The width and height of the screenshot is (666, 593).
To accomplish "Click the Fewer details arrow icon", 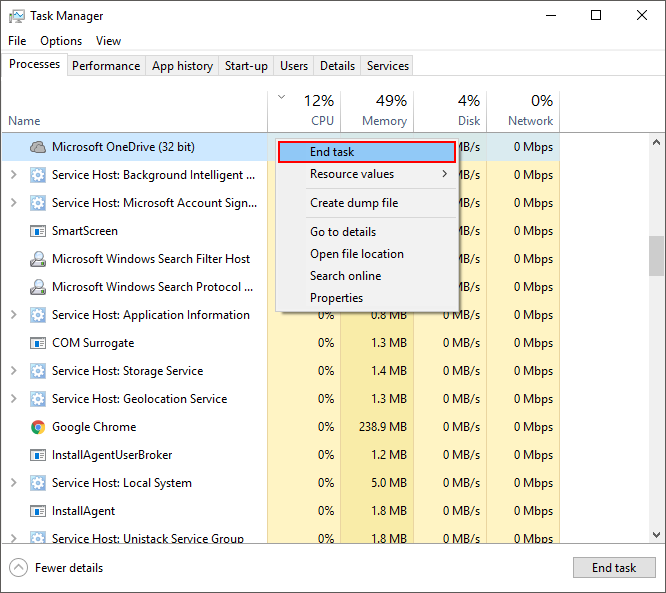I will (x=18, y=568).
